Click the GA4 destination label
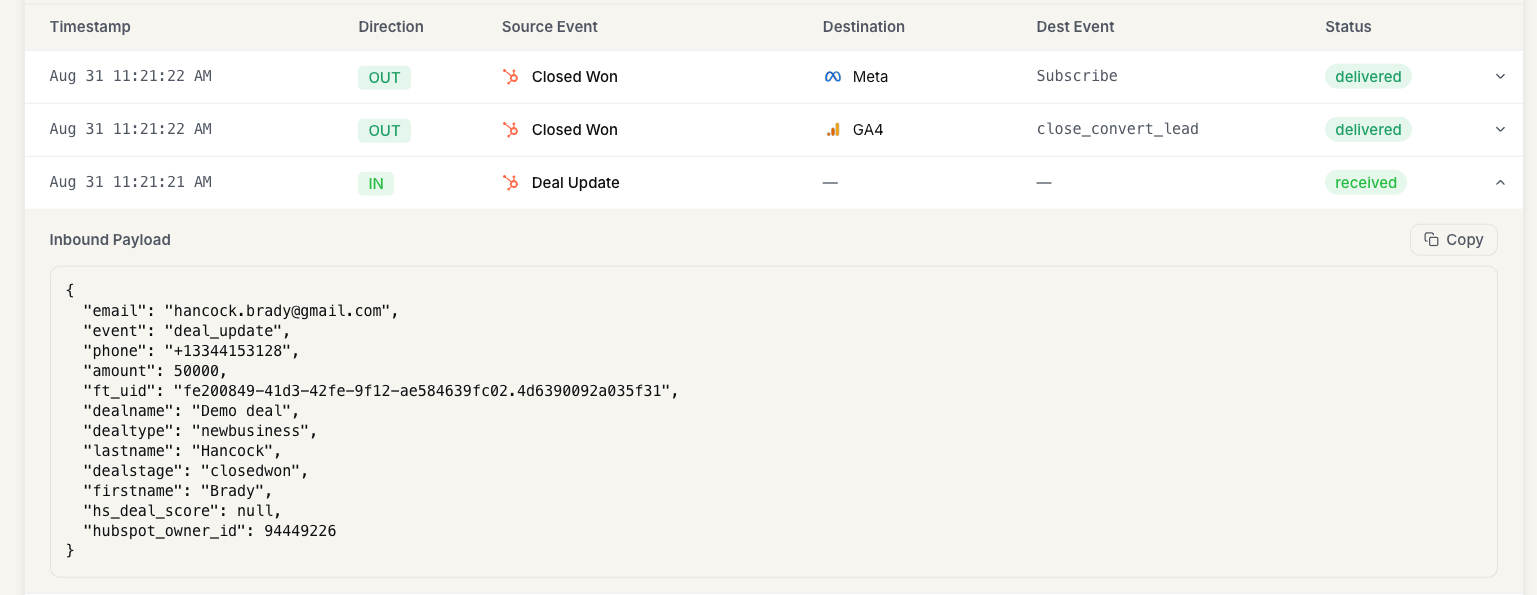1537x595 pixels. click(x=868, y=130)
